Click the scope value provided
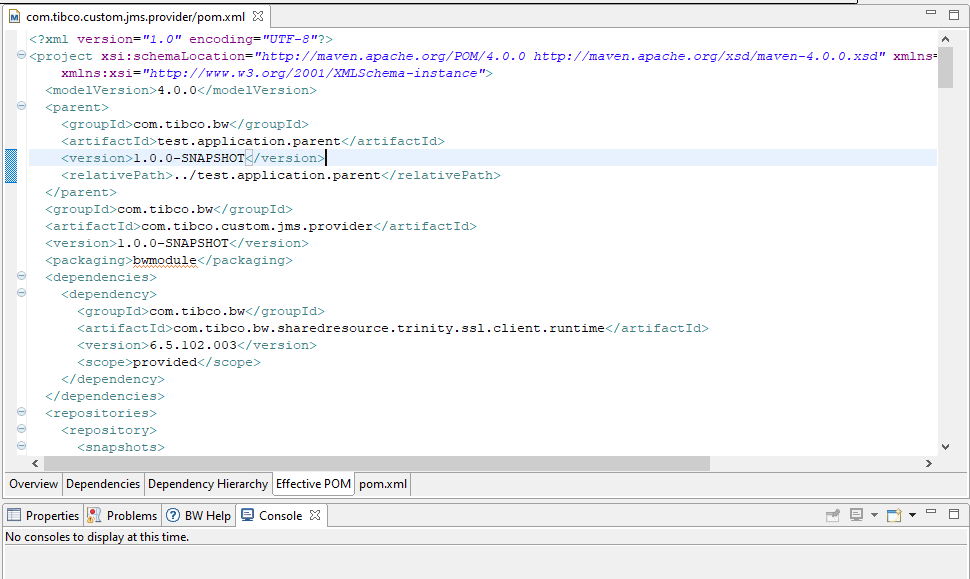 (x=165, y=362)
